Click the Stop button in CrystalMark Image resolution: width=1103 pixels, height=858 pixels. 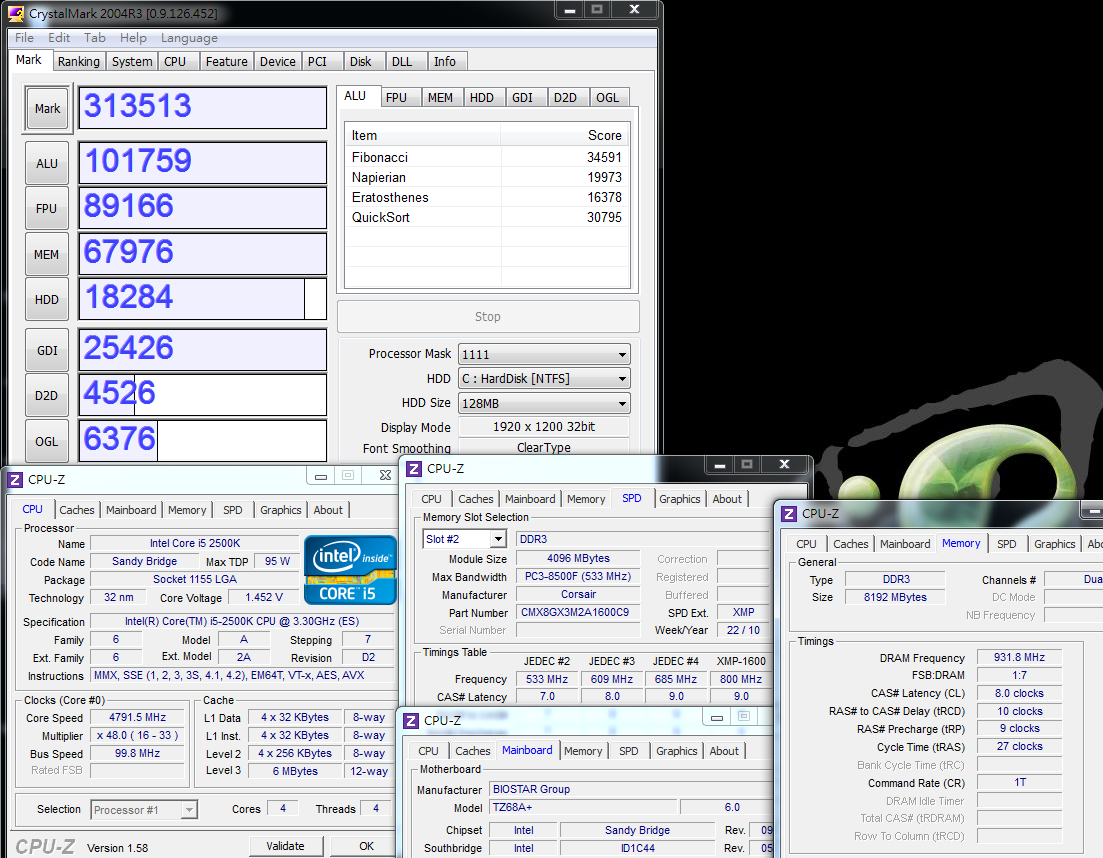pyautogui.click(x=488, y=317)
